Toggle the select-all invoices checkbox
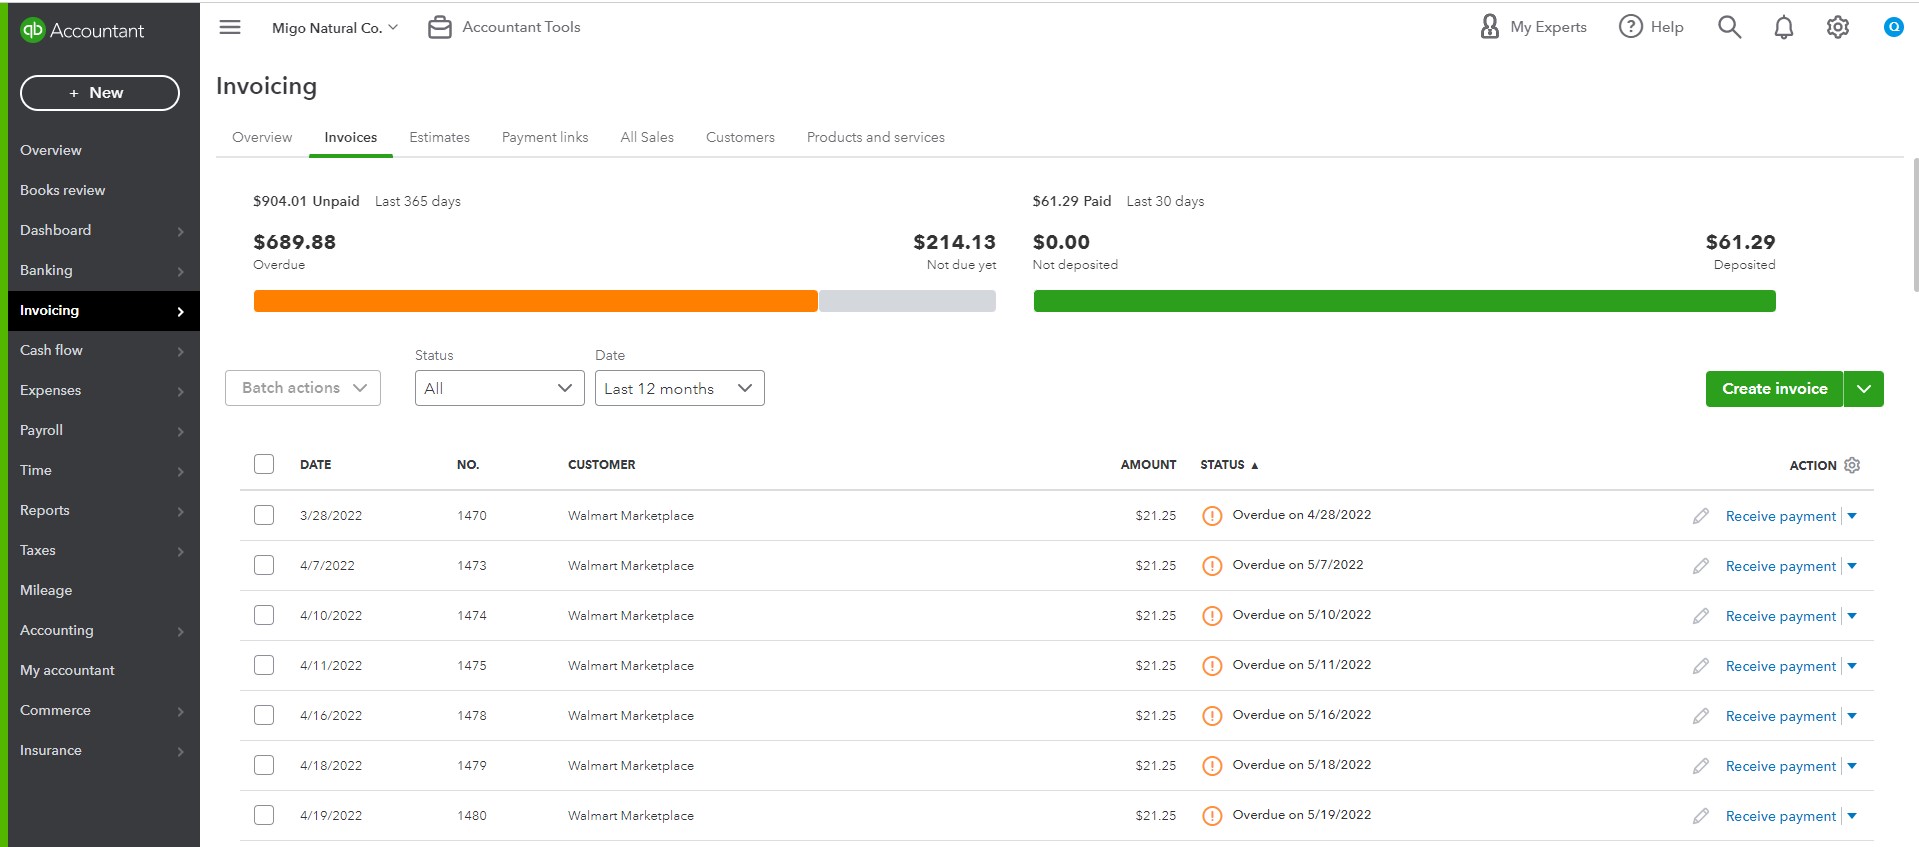 coord(264,464)
